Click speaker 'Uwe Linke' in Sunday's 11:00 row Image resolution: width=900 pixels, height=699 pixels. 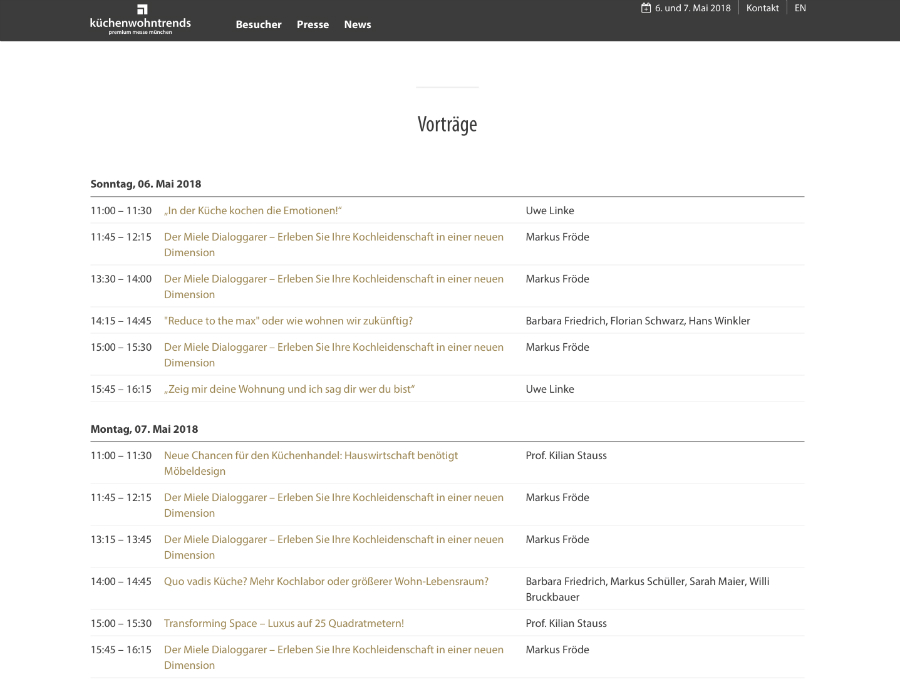[550, 211]
